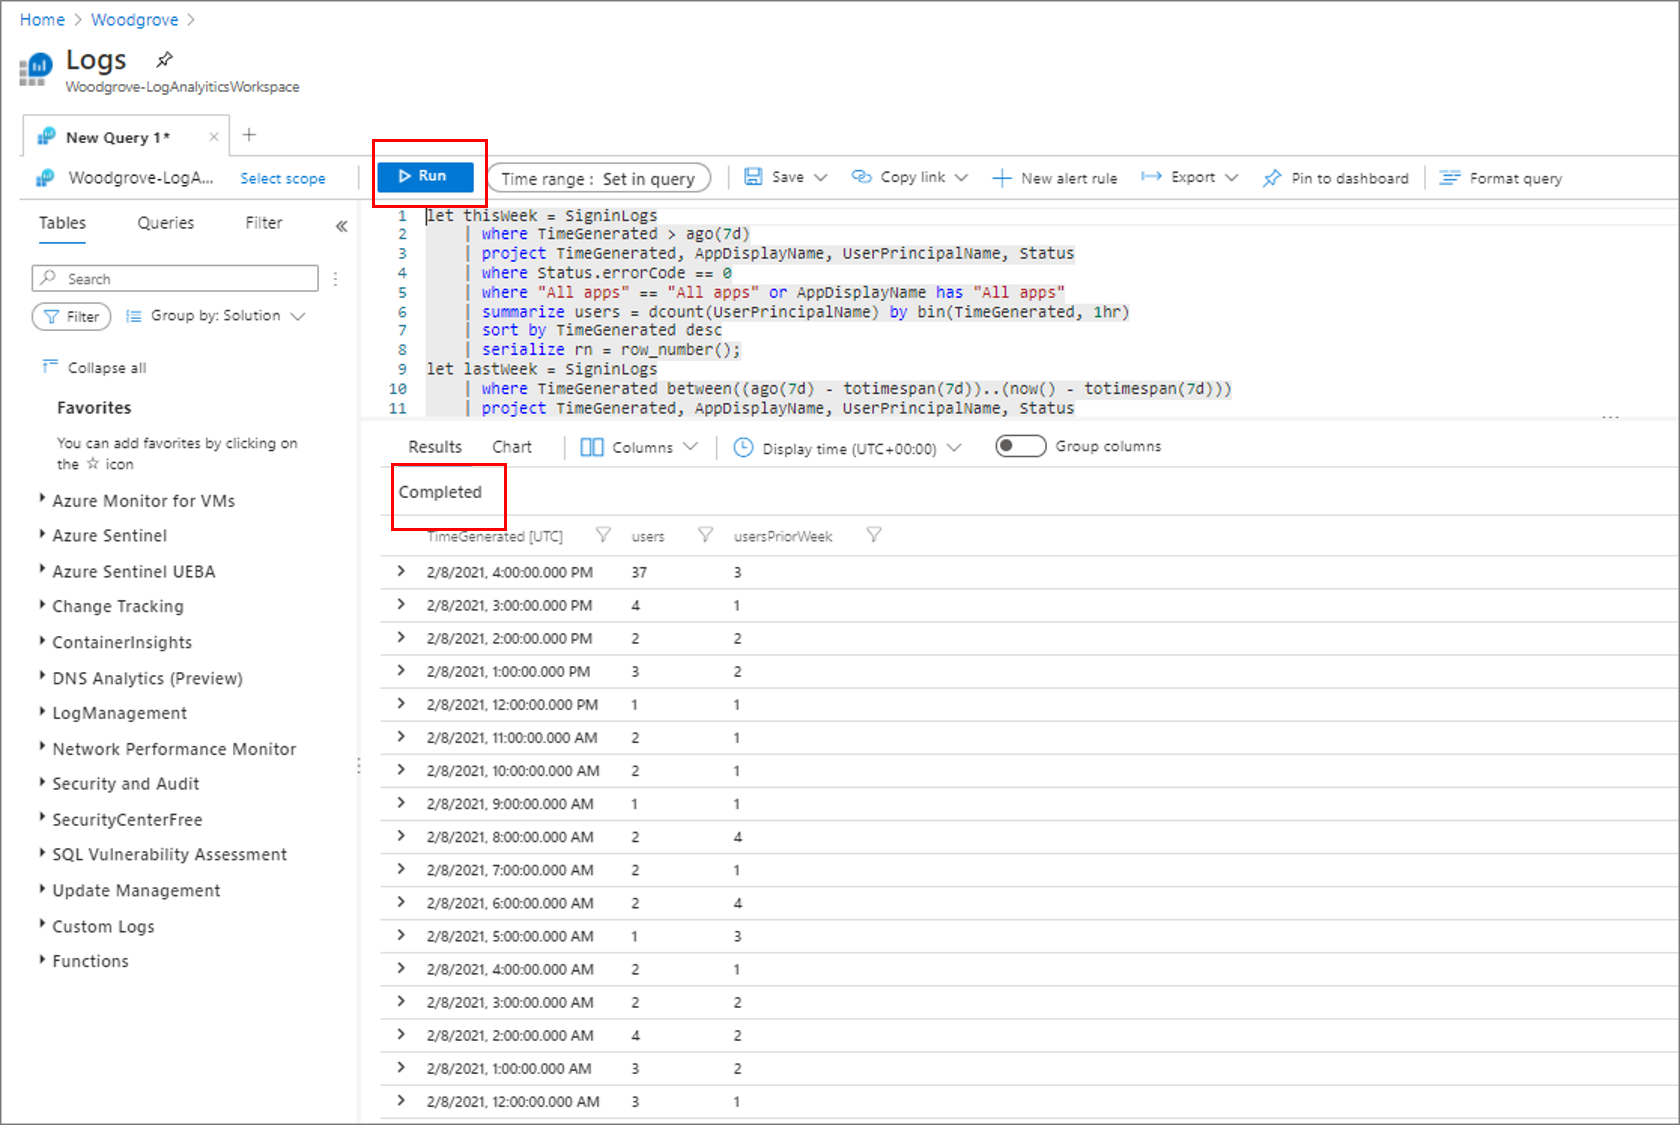
Task: Switch to the Queries tab
Action: [166, 223]
